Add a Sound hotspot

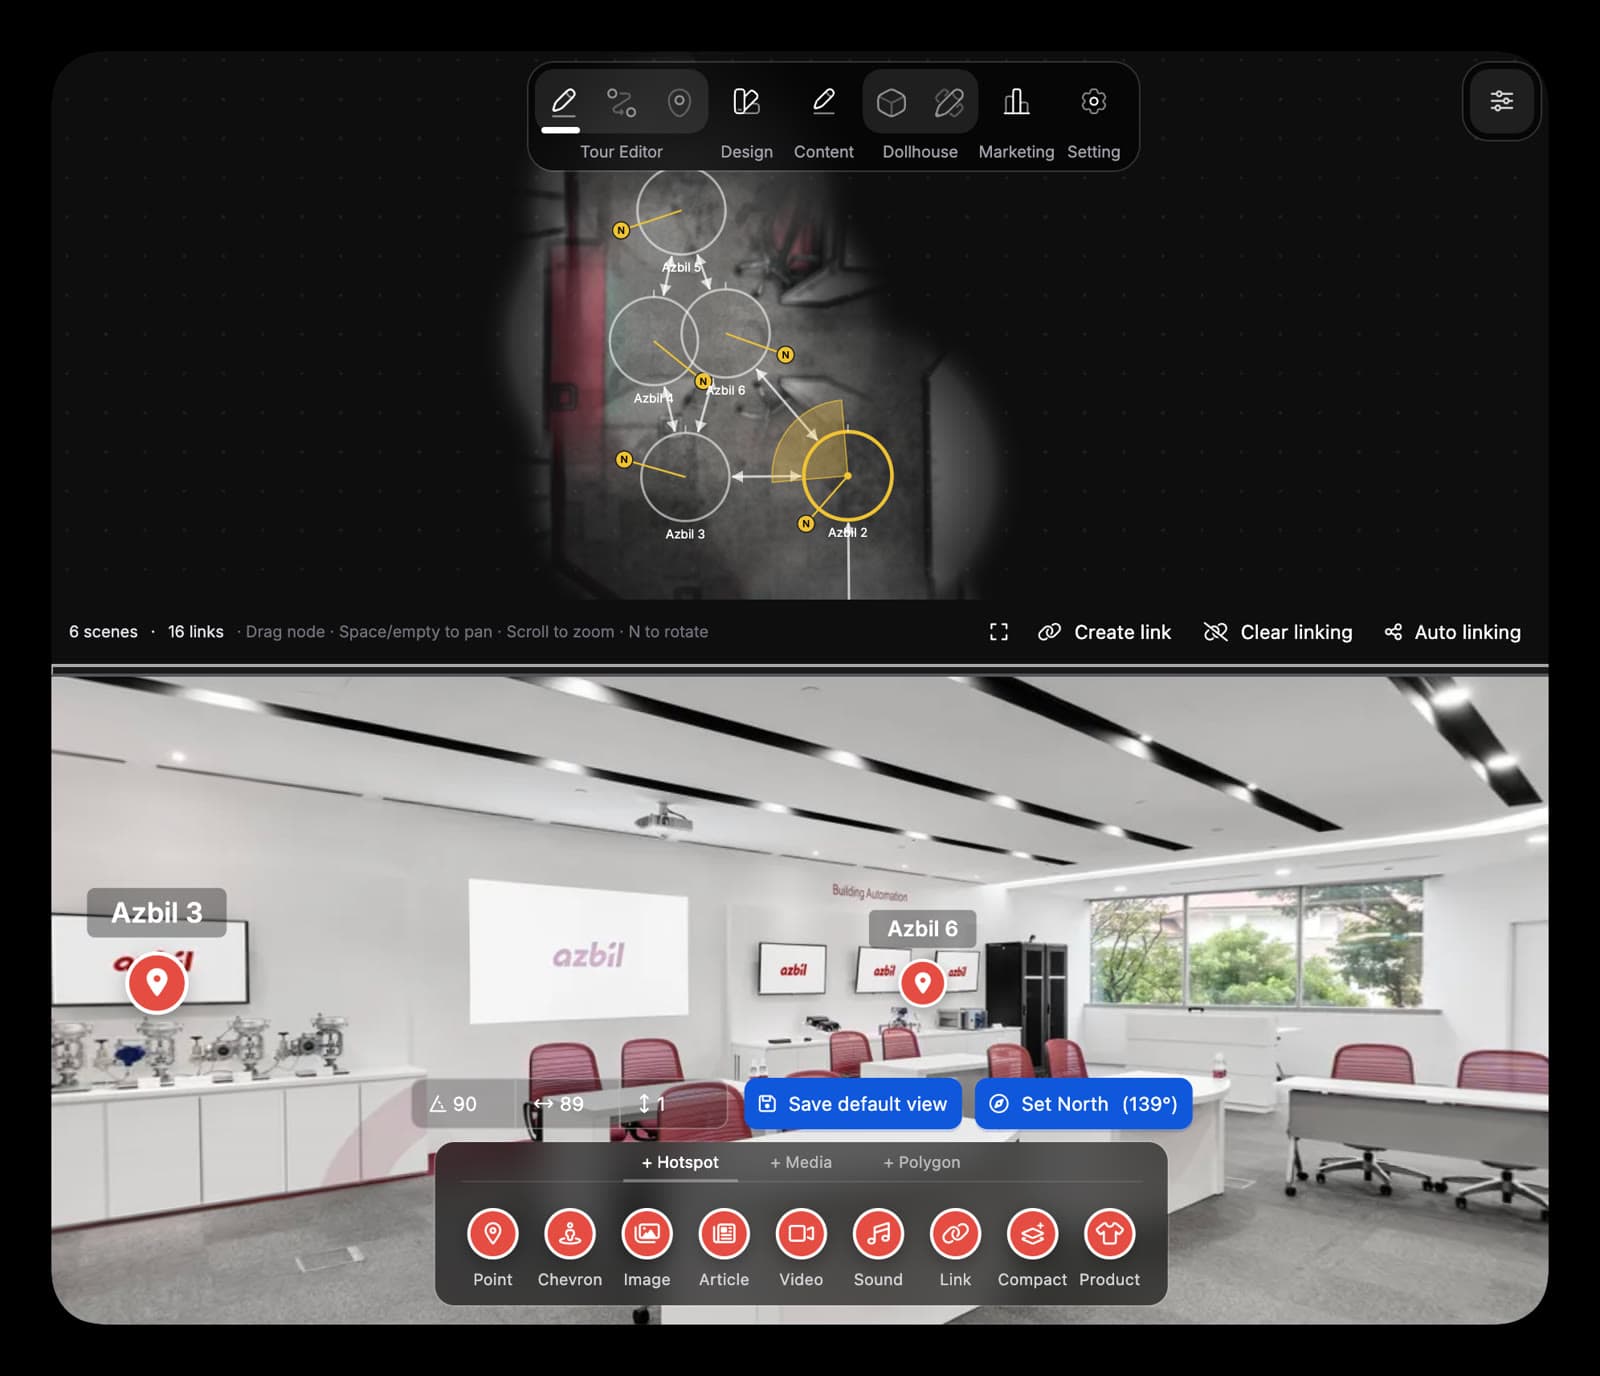click(878, 1234)
